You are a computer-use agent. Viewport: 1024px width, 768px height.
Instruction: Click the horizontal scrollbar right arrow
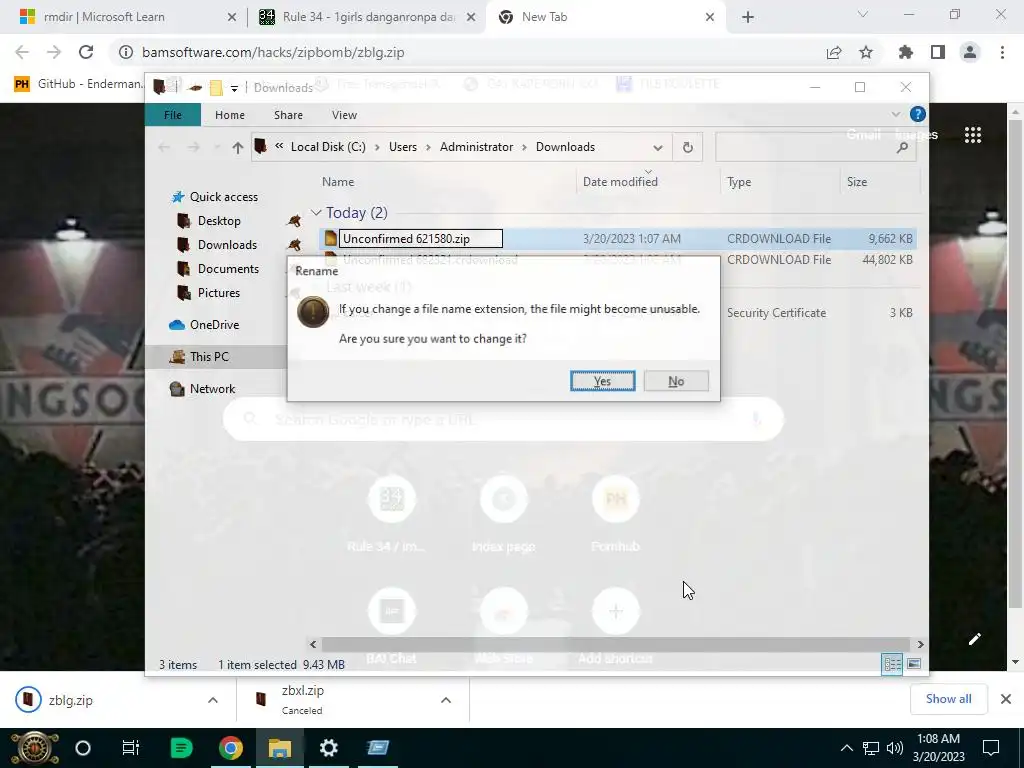tap(920, 644)
